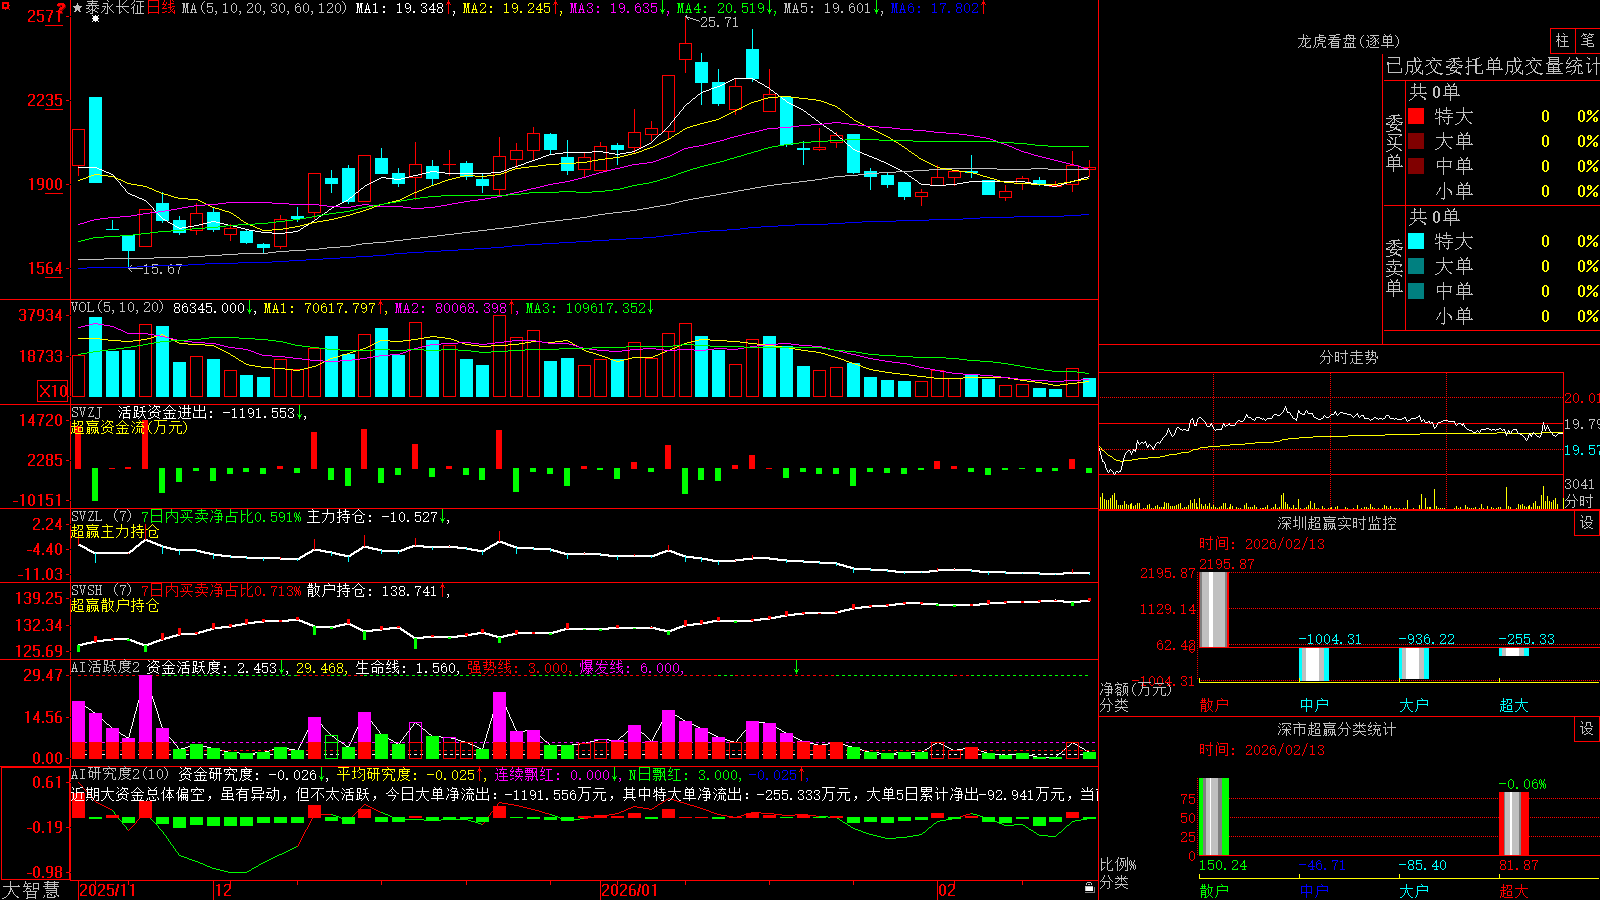Select the 超大 category in 分类统计 chart
The width and height of the screenshot is (1600, 900).
click(1514, 890)
